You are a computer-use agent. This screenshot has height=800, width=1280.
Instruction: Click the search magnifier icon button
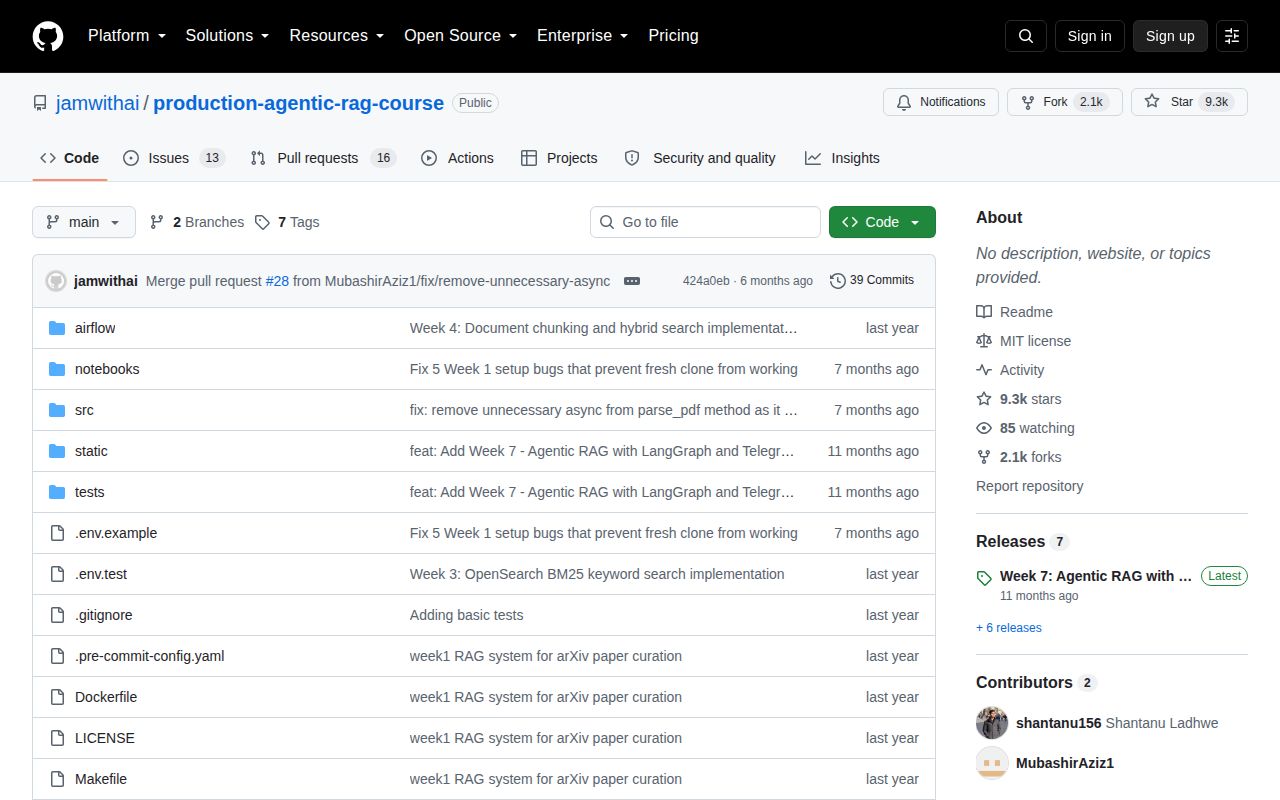[x=1026, y=36]
